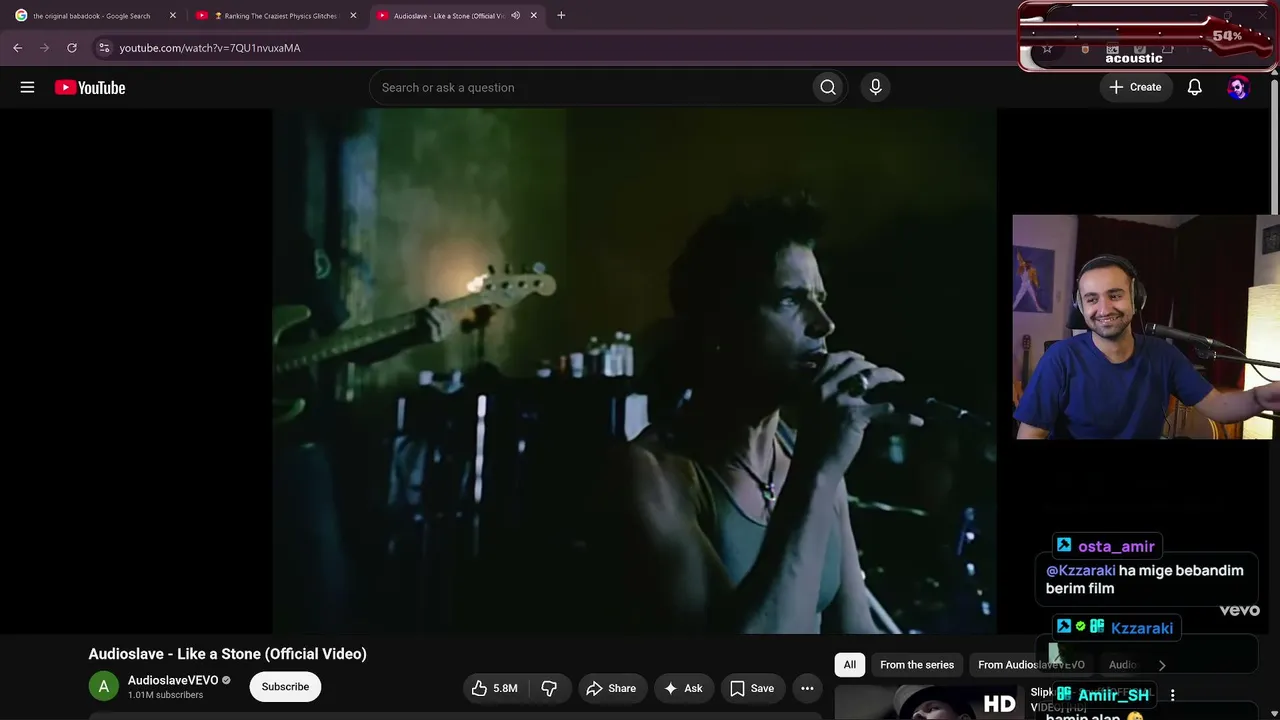Image resolution: width=1280 pixels, height=720 pixels.
Task: Open AudioslaveVEVO channel avatar
Action: [x=104, y=687]
